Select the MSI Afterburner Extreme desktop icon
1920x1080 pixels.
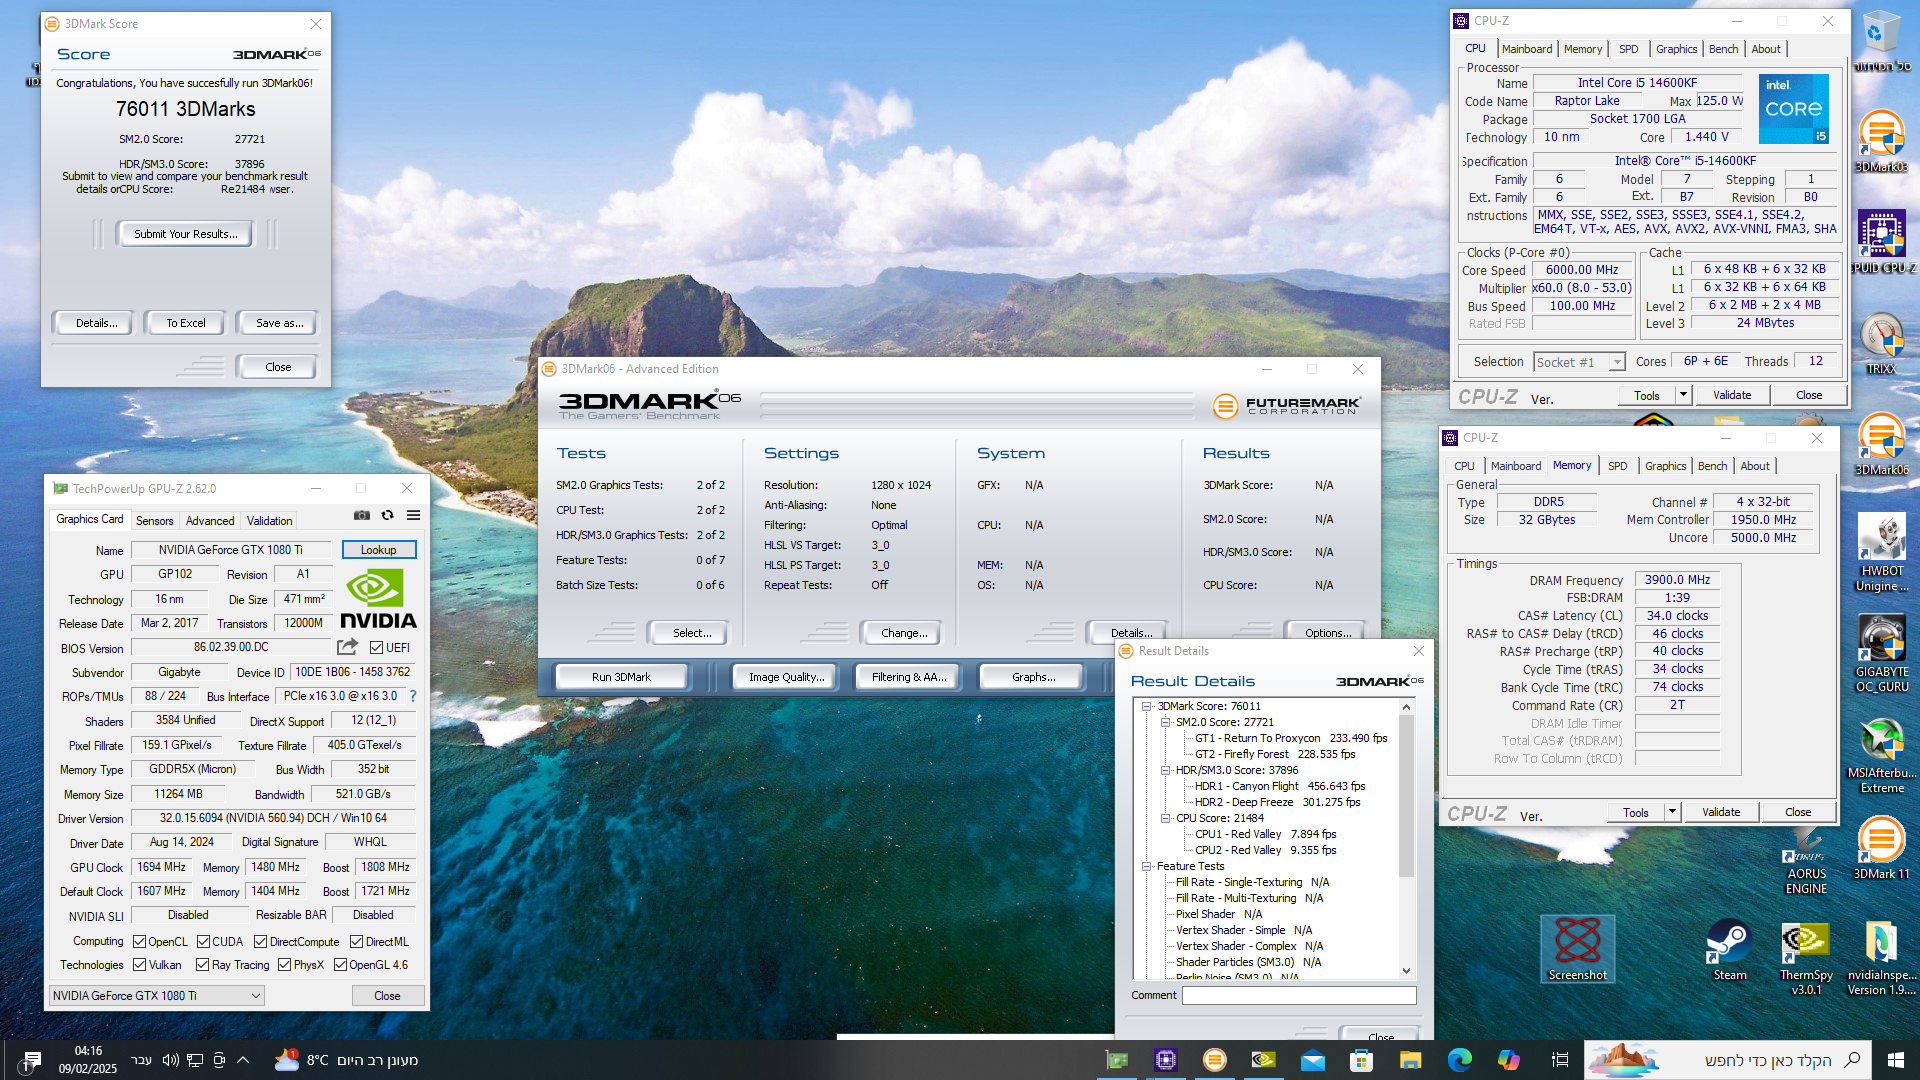click(1881, 755)
